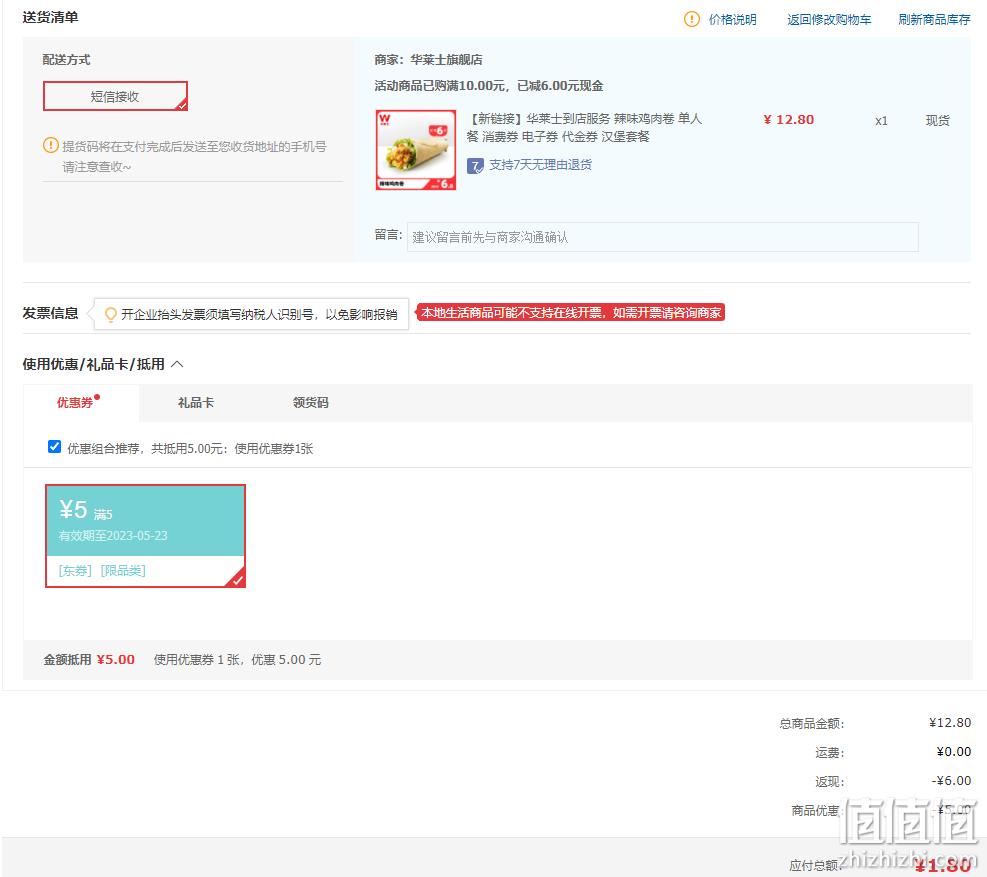Click the 7-day no-reason return badge icon
Image resolution: width=987 pixels, height=877 pixels.
tap(475, 166)
